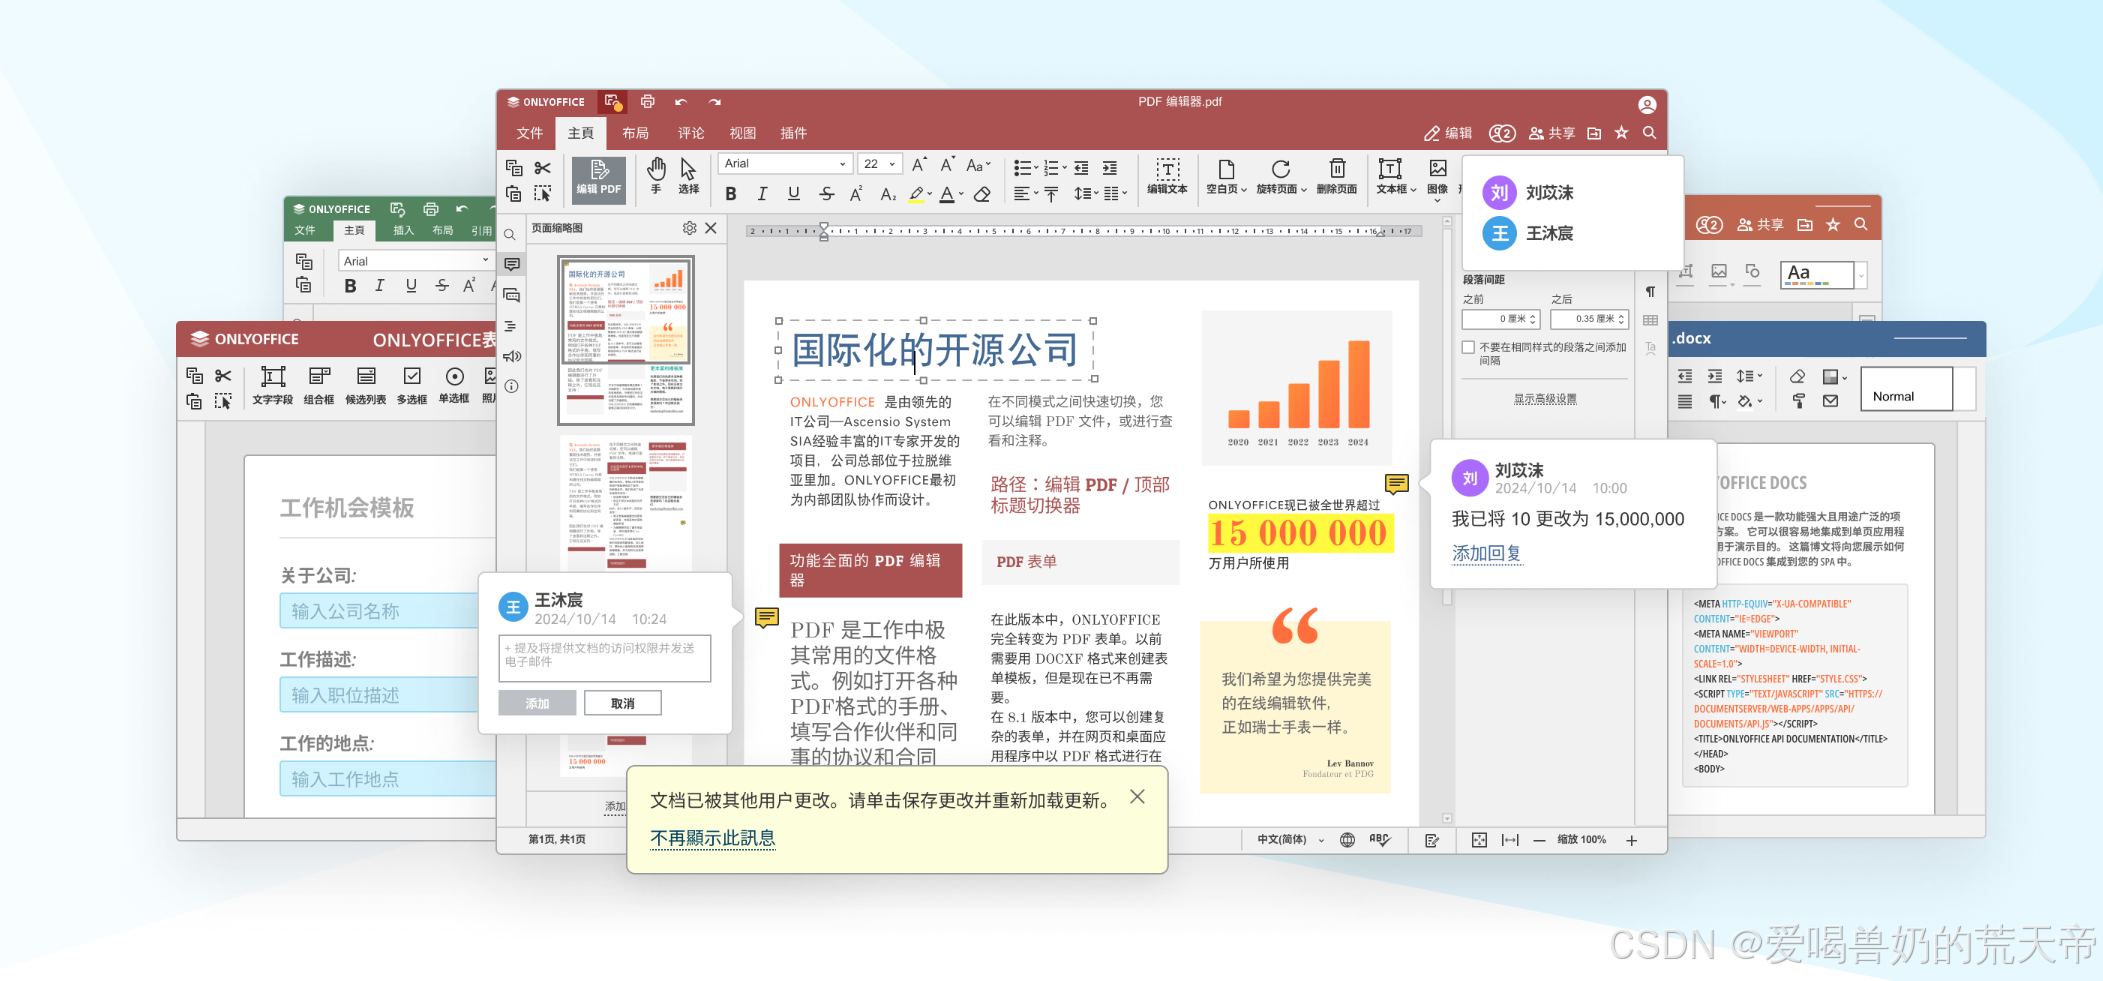Image resolution: width=2103 pixels, height=981 pixels.
Task: Mark as favorite with star icon in PDF editor
Action: (x=1621, y=132)
